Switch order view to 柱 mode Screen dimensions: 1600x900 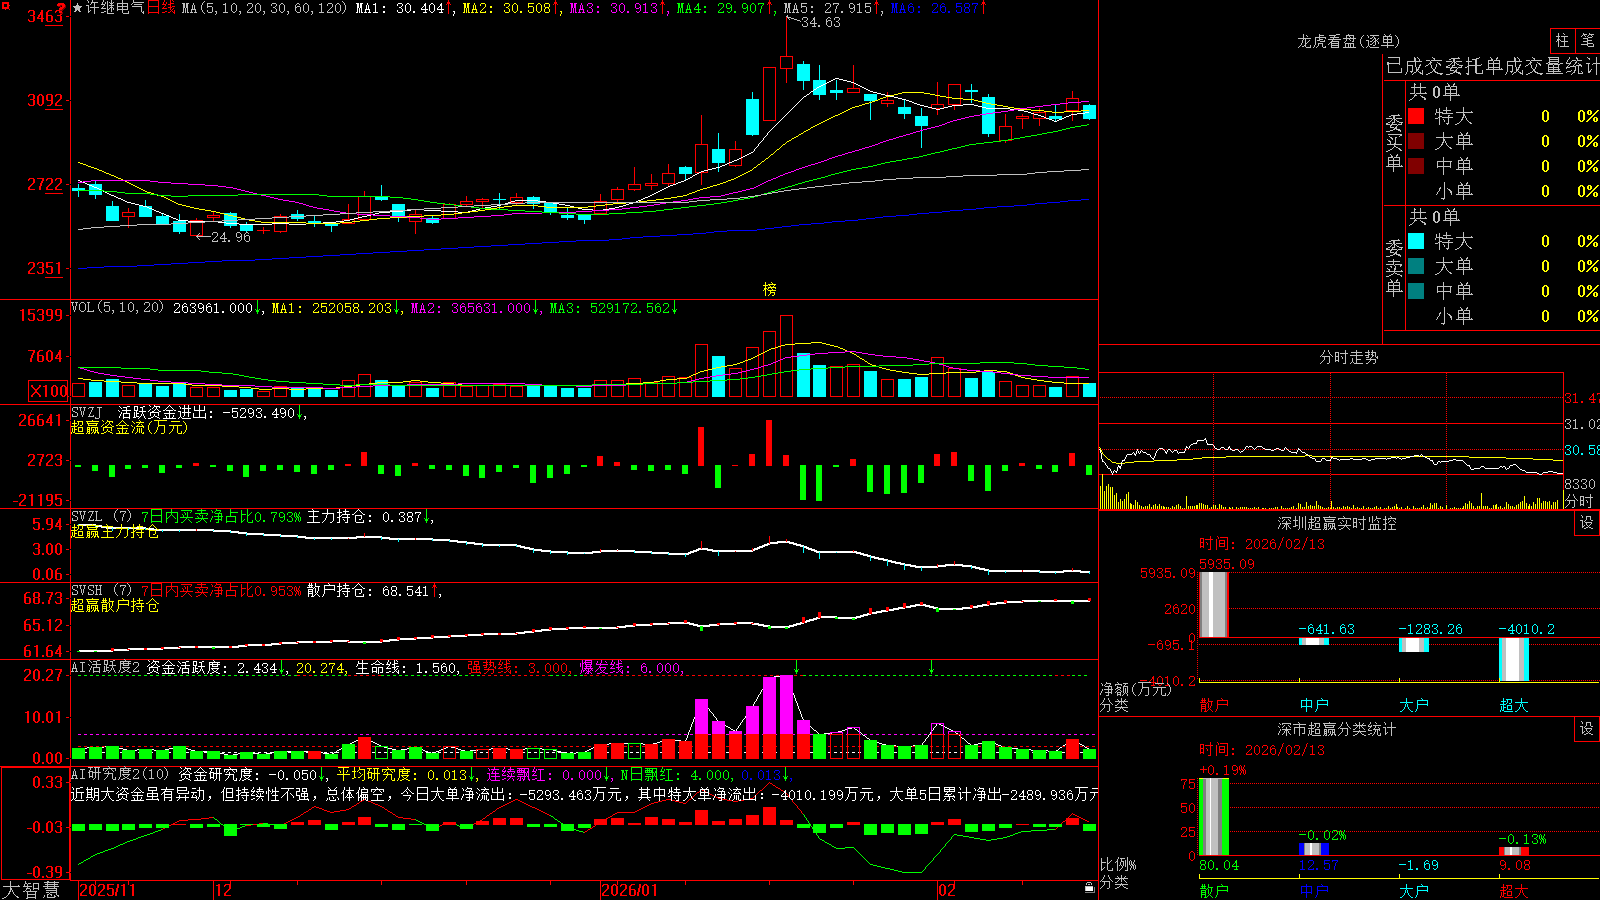click(1561, 41)
